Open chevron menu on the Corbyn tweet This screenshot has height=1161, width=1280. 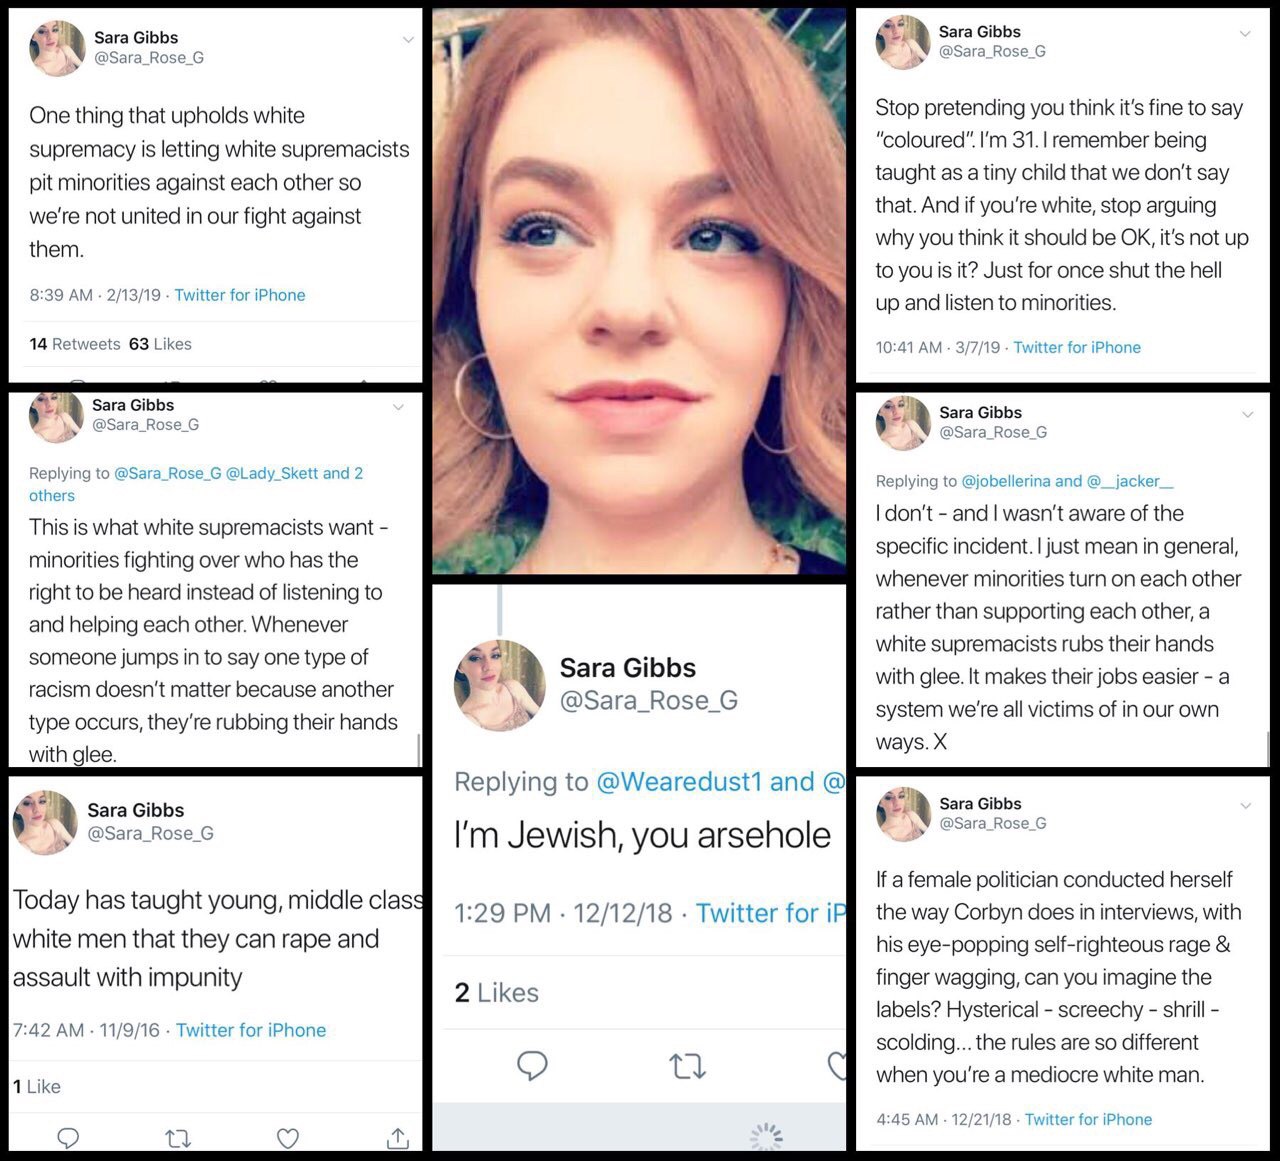[1246, 806]
